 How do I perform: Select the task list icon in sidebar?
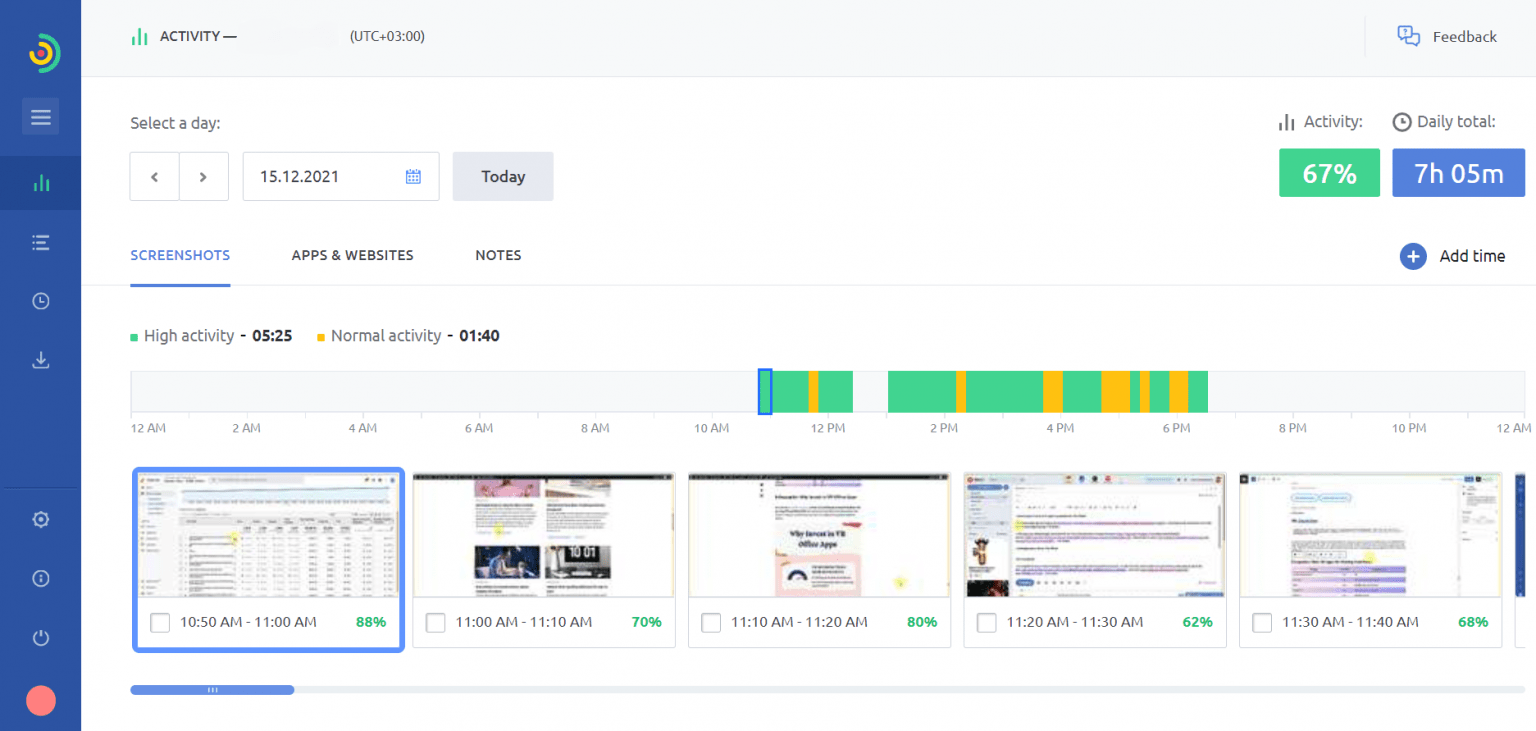[x=40, y=242]
